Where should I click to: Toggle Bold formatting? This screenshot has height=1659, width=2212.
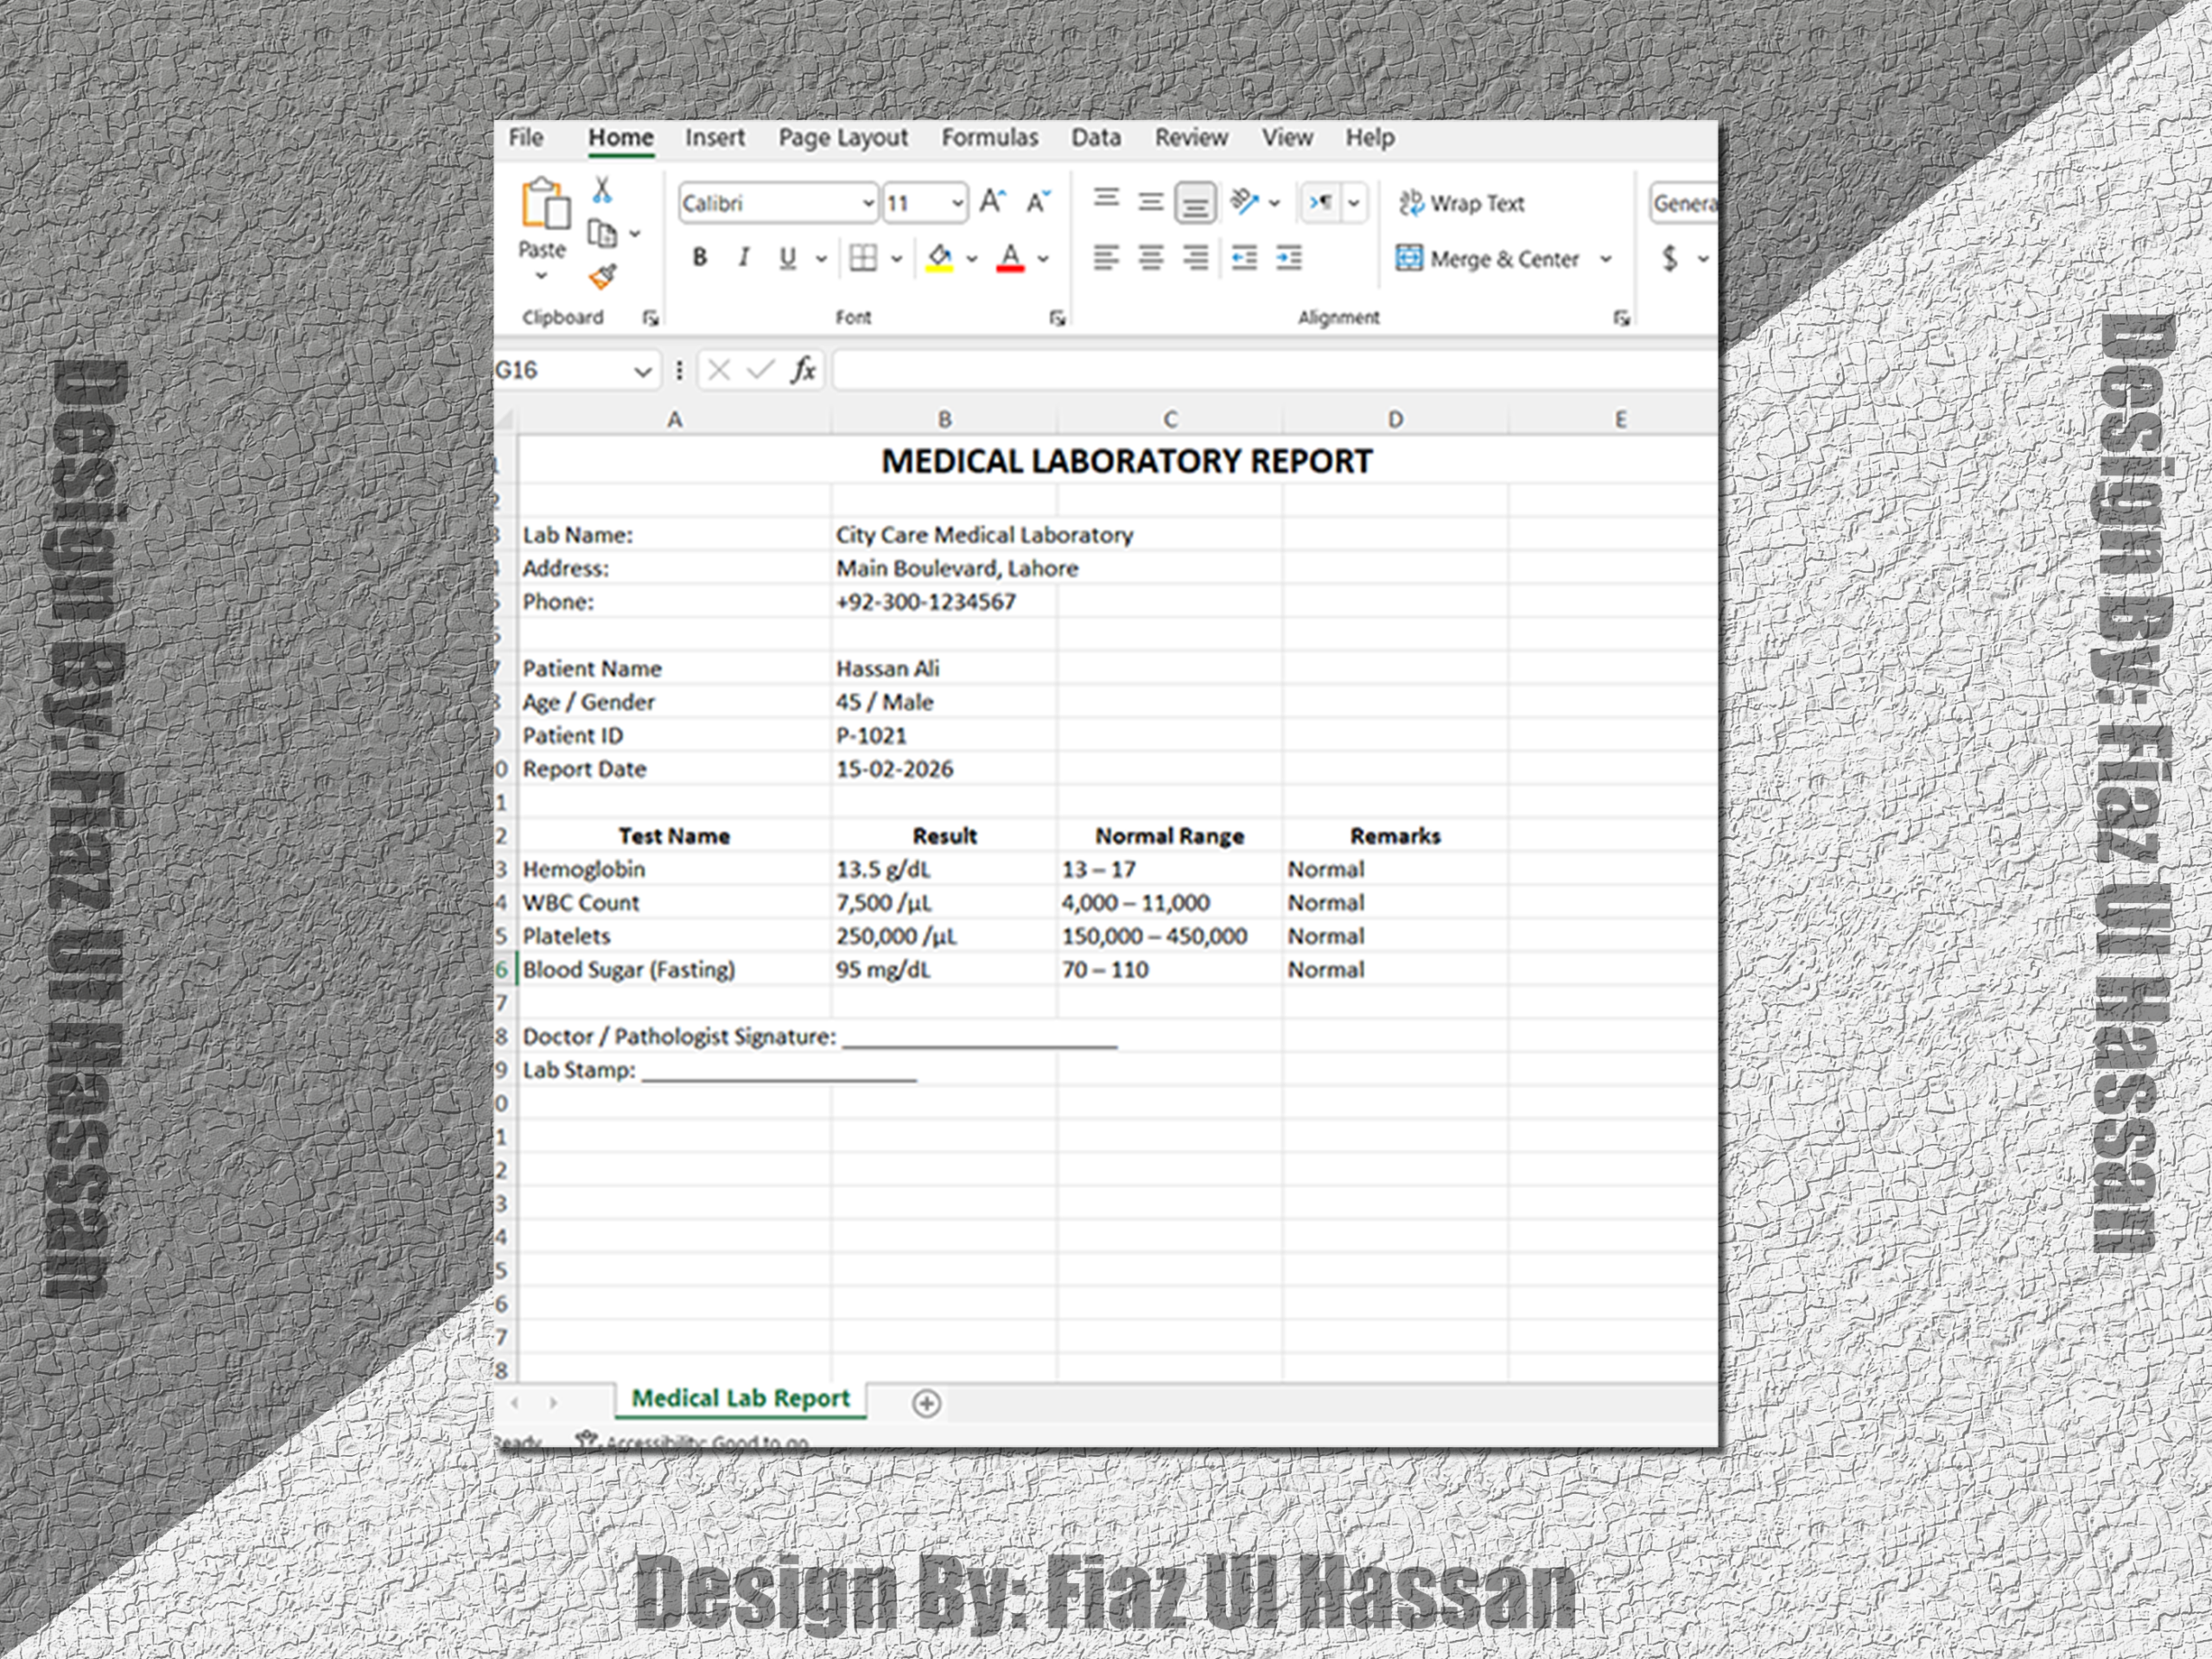coord(700,258)
